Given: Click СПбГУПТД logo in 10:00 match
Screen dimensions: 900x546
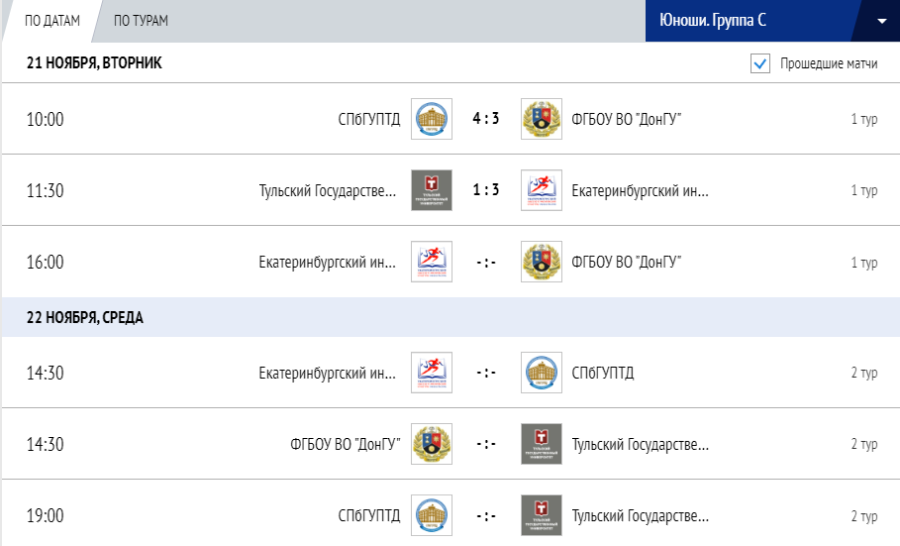Looking at the screenshot, I should [x=431, y=119].
